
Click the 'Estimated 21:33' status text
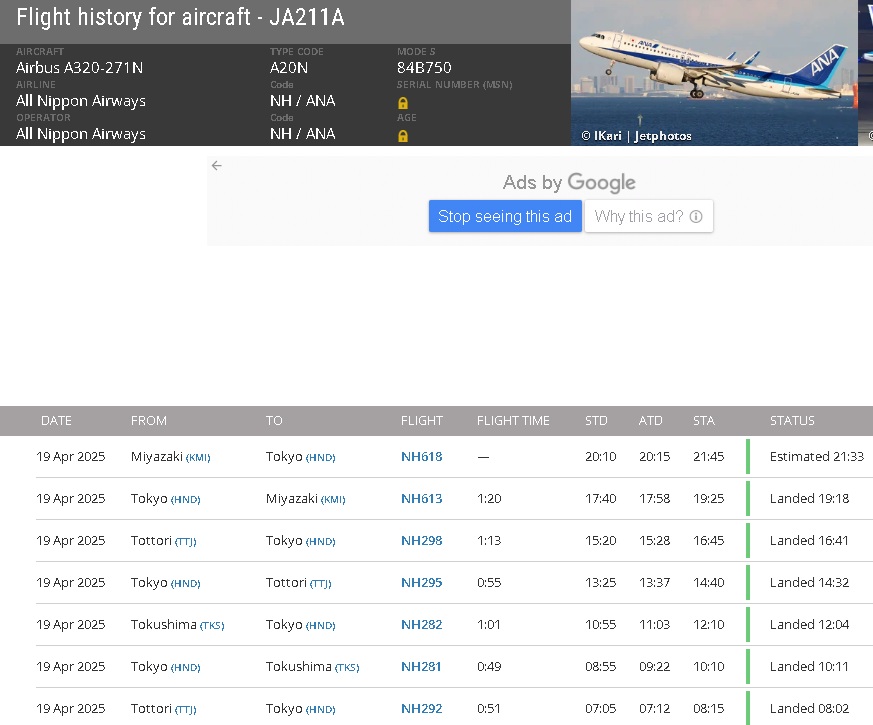[x=817, y=457]
